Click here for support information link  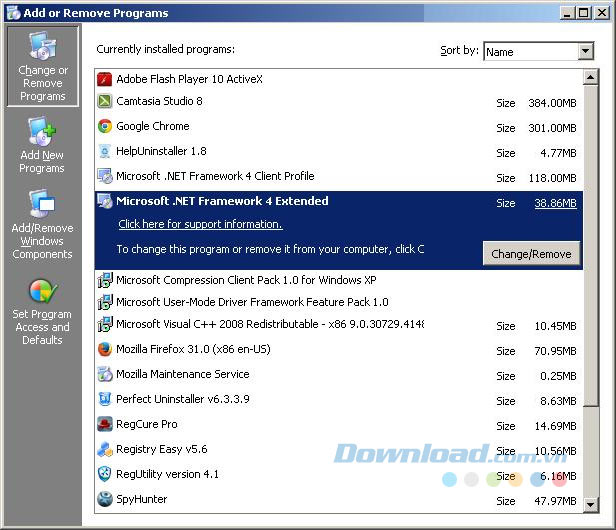(x=200, y=225)
